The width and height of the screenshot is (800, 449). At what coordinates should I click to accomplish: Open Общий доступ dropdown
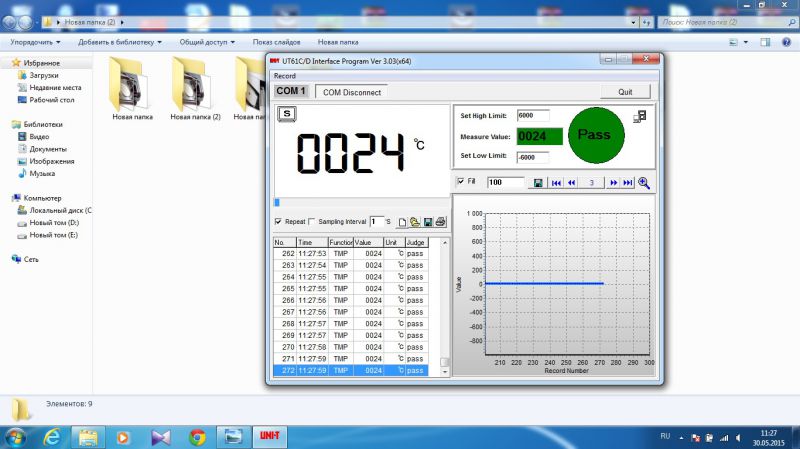pos(207,42)
